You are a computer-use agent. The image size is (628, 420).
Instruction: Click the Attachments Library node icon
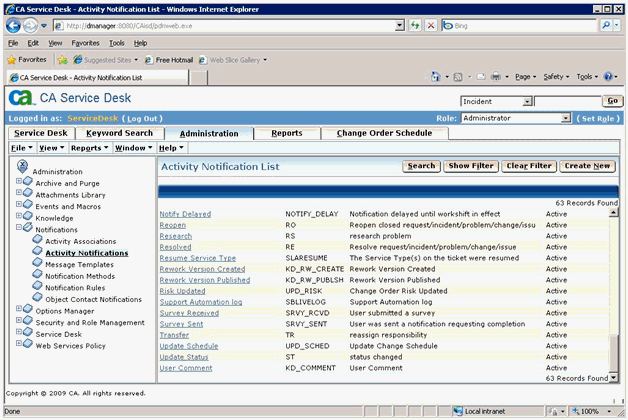coord(28,193)
